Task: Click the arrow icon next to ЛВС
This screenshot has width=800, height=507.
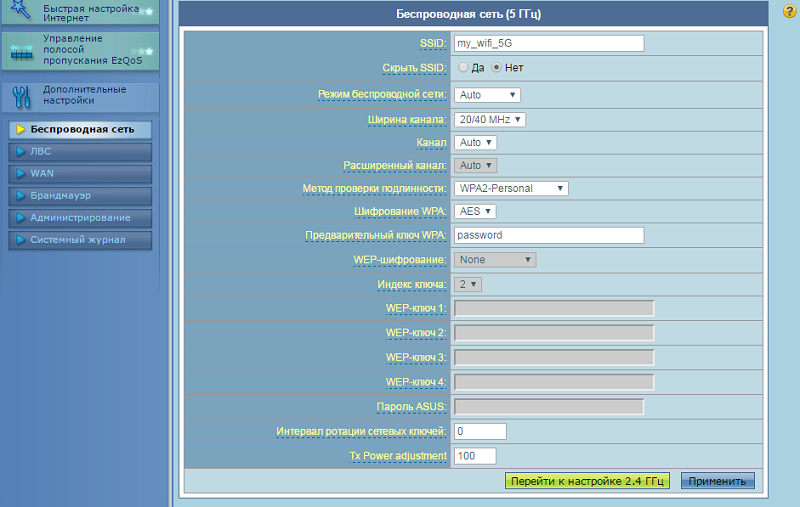Action: (20, 152)
